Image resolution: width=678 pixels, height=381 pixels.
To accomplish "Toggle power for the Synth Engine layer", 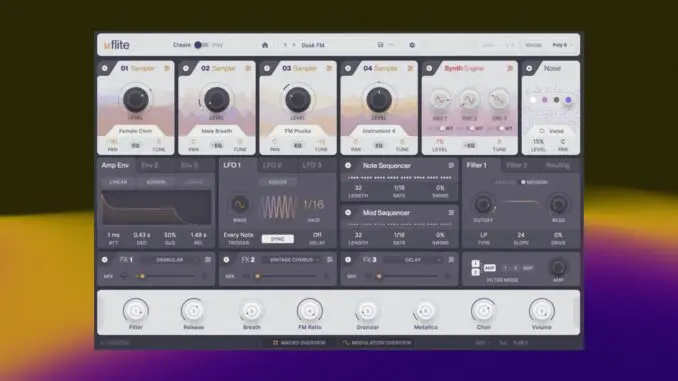I will tap(429, 68).
